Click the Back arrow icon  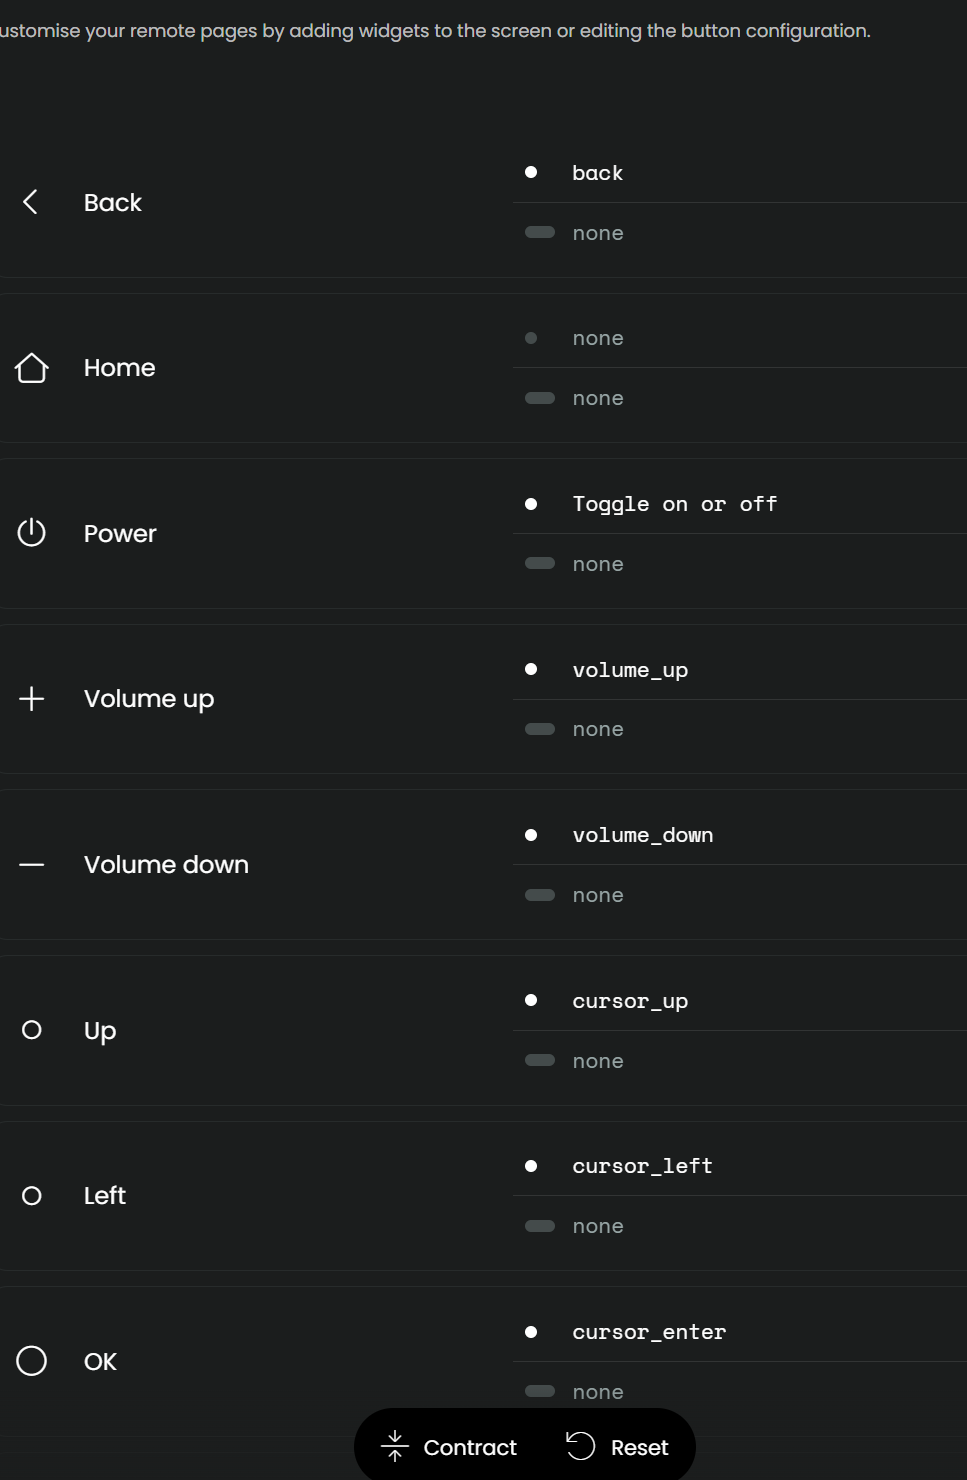click(x=31, y=202)
